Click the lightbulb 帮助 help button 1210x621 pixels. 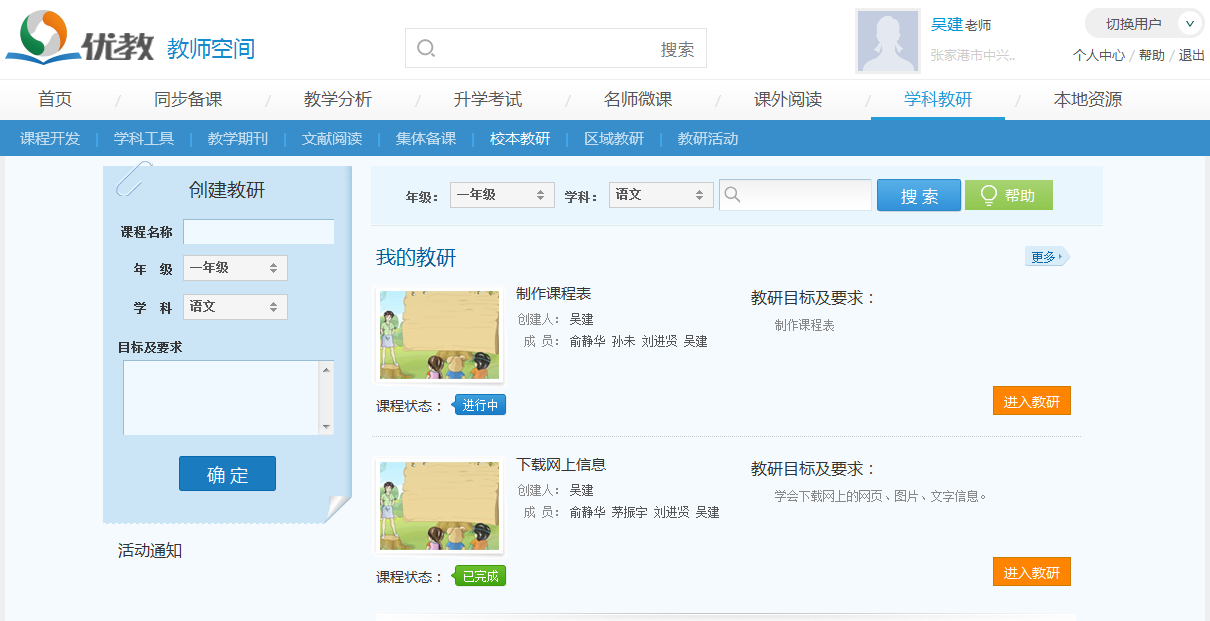pos(1008,196)
